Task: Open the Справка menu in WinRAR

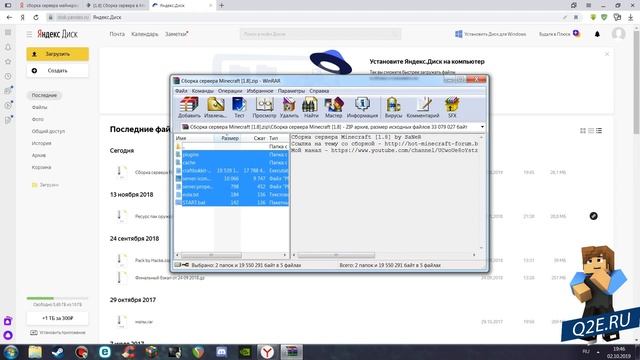Action: [319, 91]
